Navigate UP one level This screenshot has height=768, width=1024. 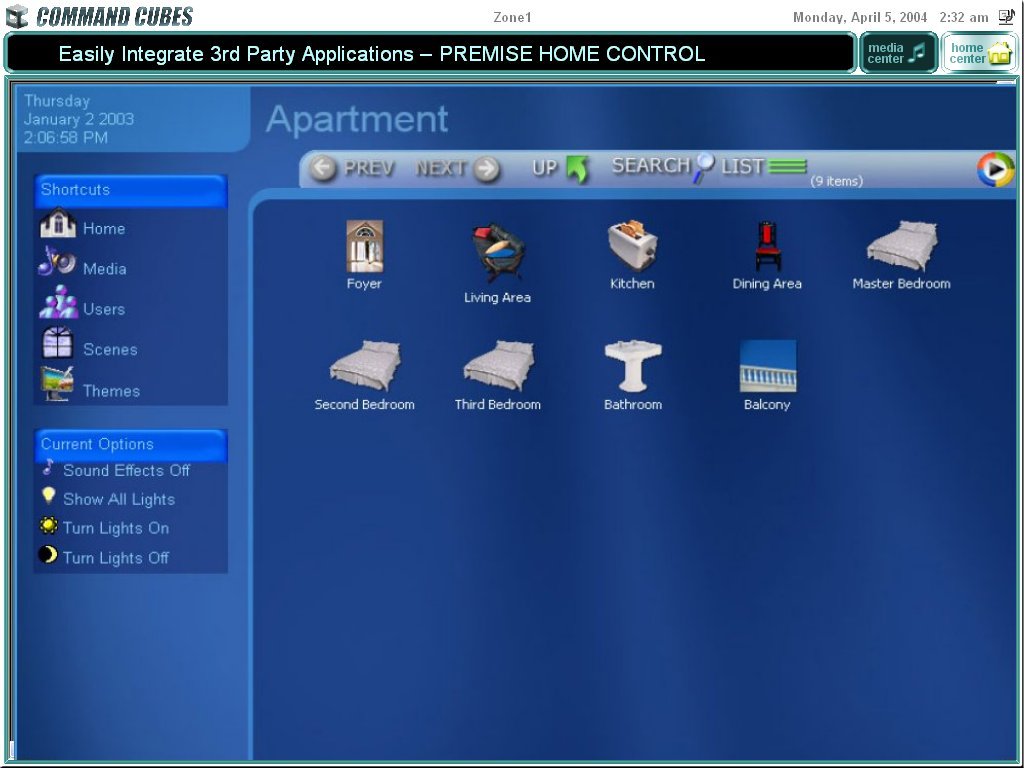pyautogui.click(x=560, y=168)
